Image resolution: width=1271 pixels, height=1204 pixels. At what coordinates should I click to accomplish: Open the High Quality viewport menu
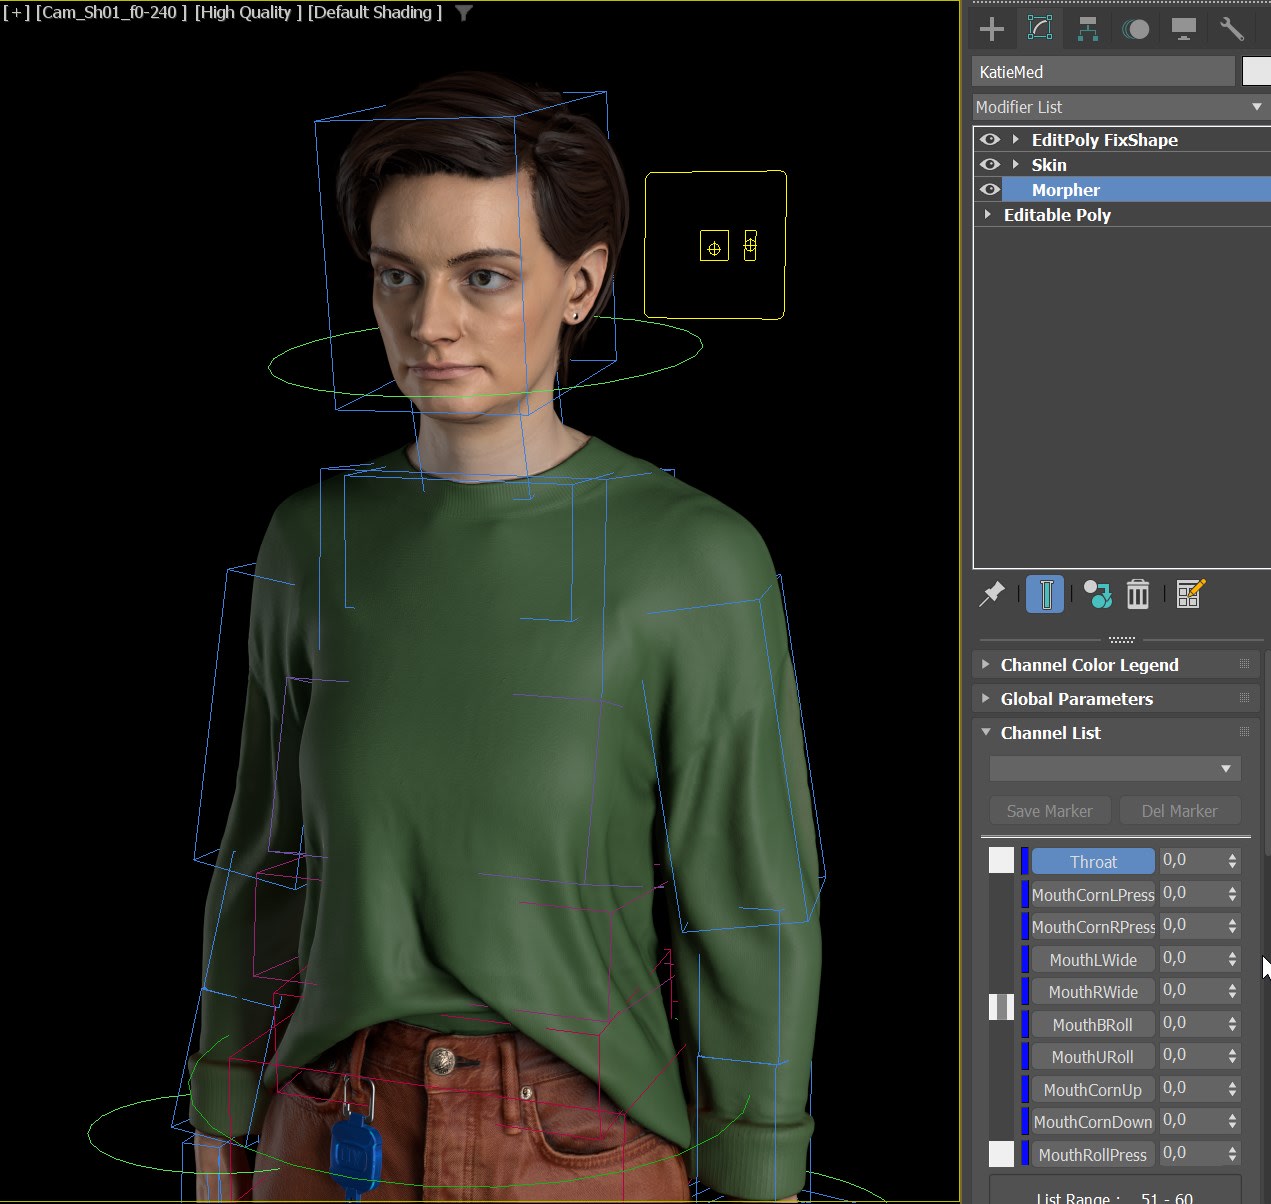[248, 13]
